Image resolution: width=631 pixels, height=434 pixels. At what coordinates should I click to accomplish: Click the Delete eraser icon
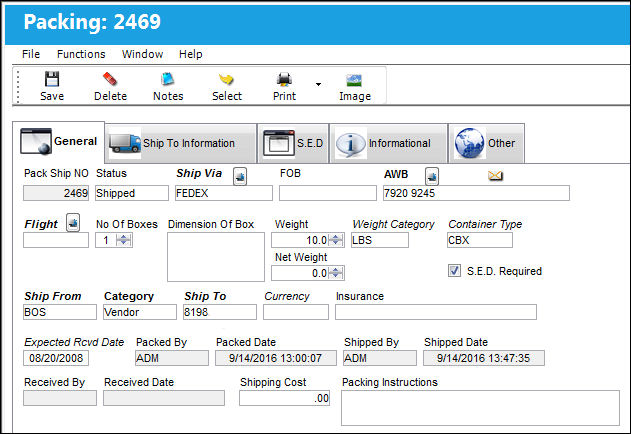click(110, 79)
